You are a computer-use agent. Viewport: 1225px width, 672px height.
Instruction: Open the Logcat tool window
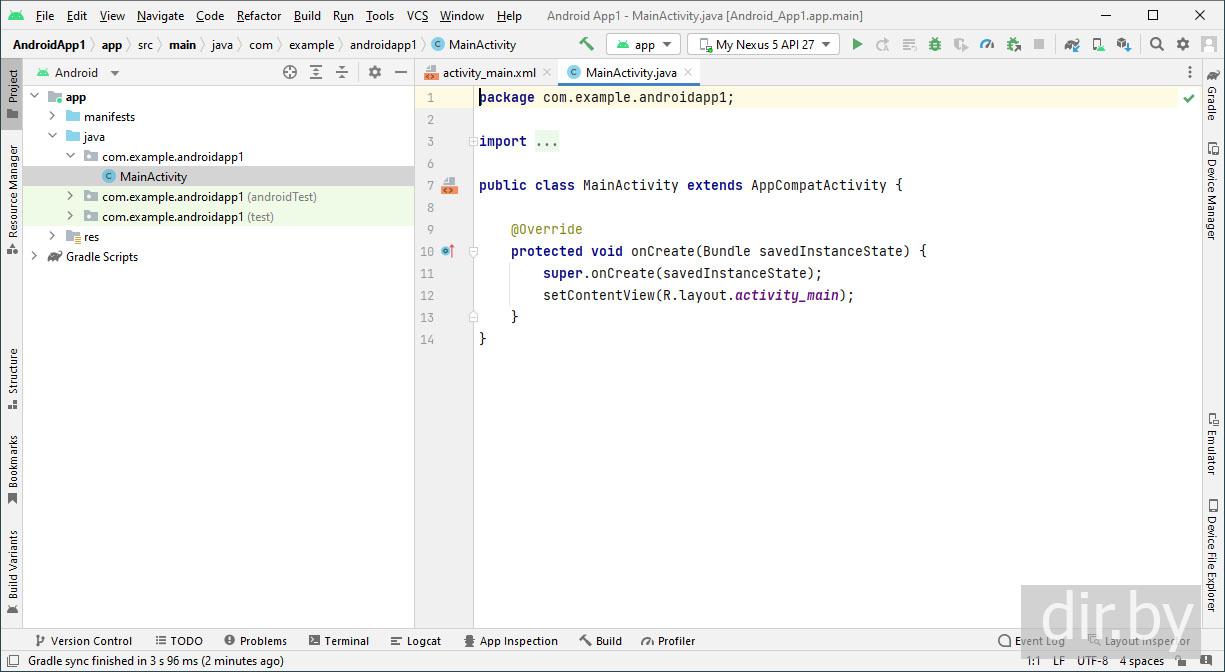415,641
